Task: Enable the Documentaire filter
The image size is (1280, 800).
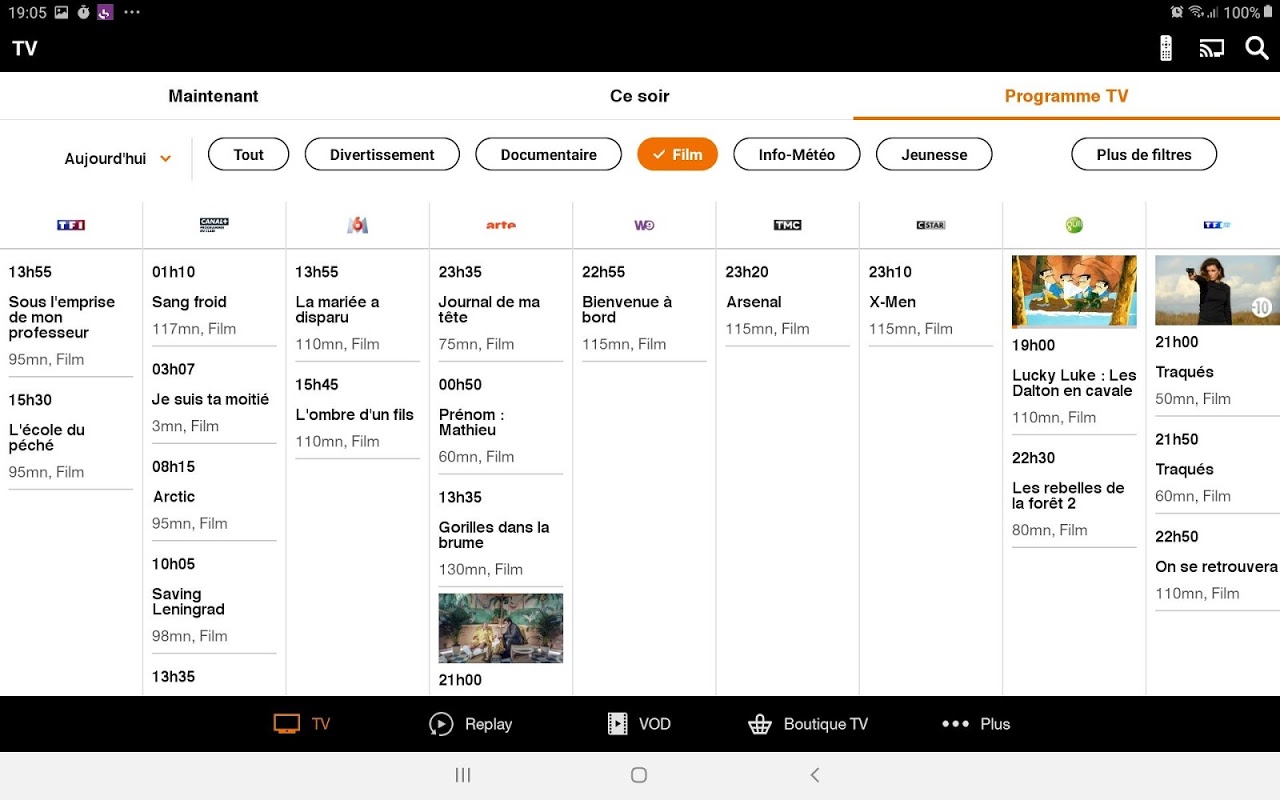Action: click(548, 154)
